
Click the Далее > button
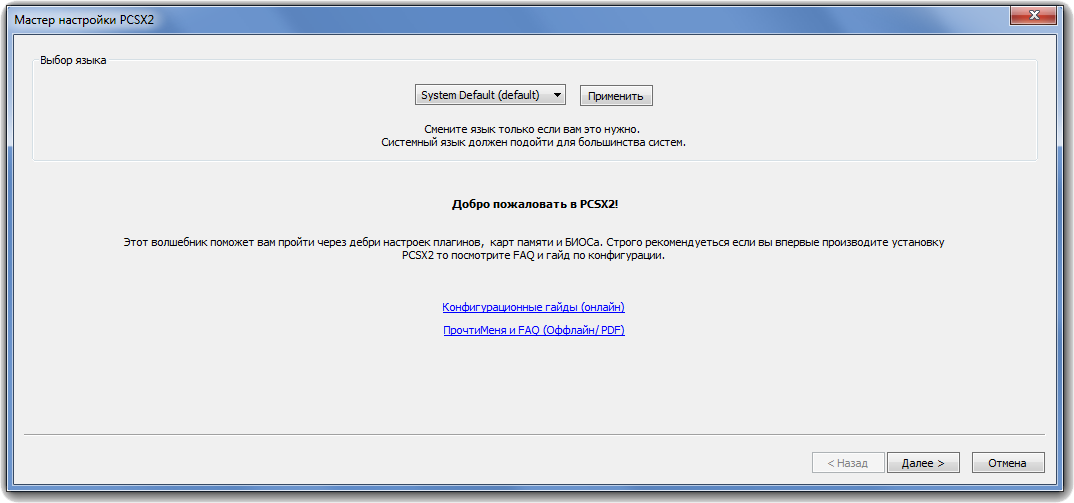click(923, 463)
